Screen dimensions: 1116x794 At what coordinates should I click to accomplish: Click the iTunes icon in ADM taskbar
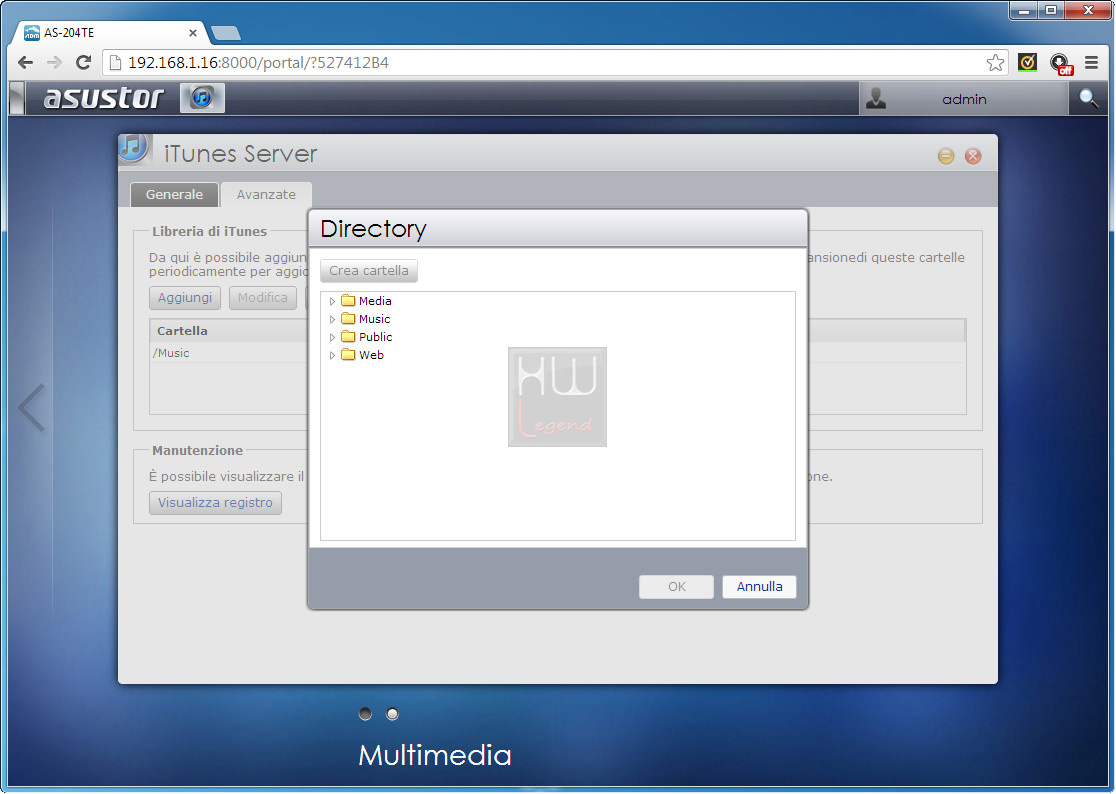202,97
